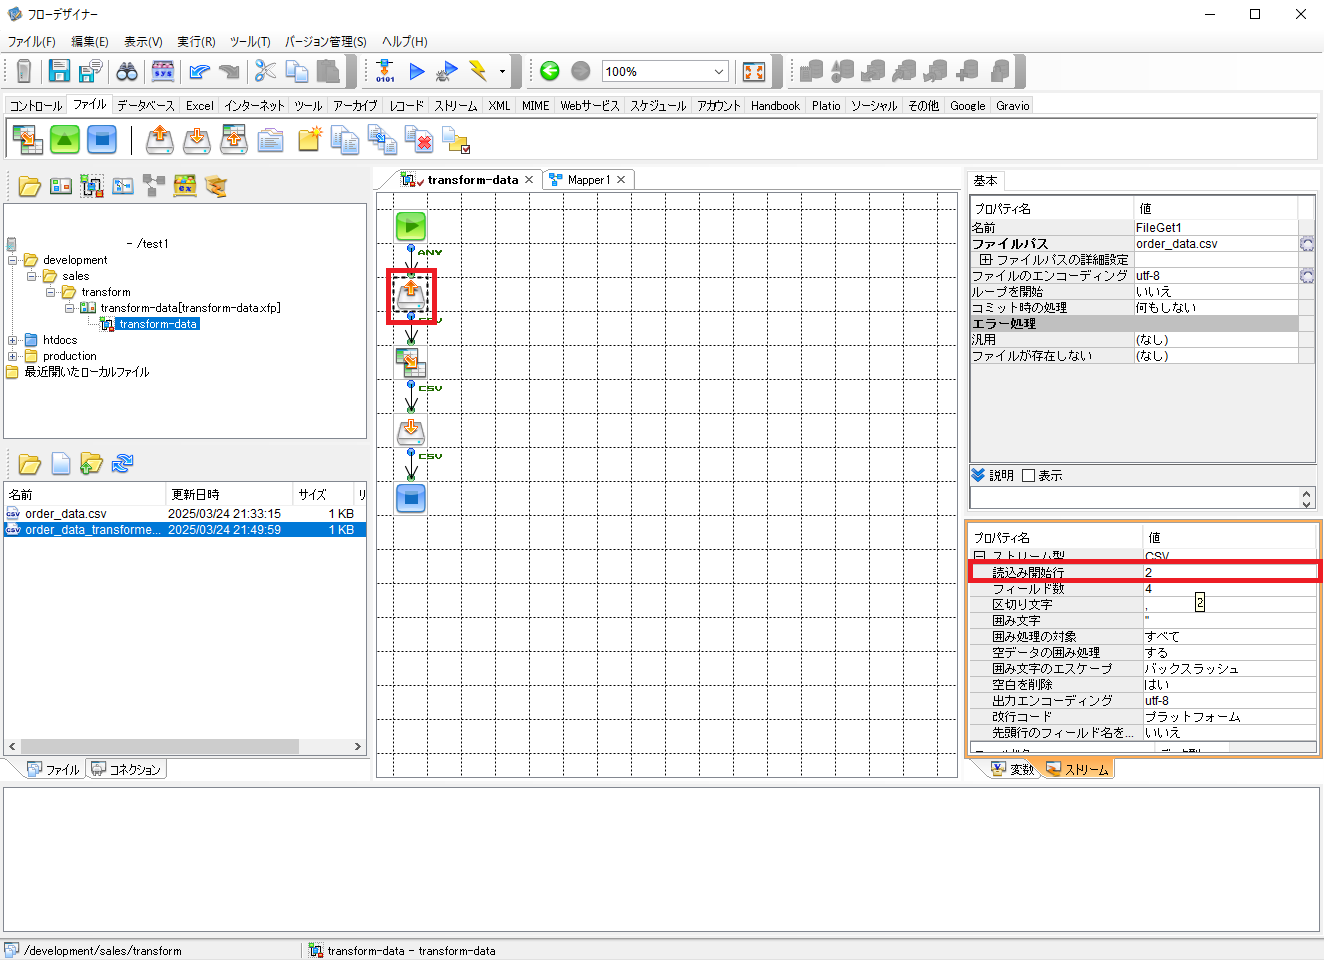Select the blue End component palette icon
Viewport: 1324px width, 960px height.
(x=102, y=139)
